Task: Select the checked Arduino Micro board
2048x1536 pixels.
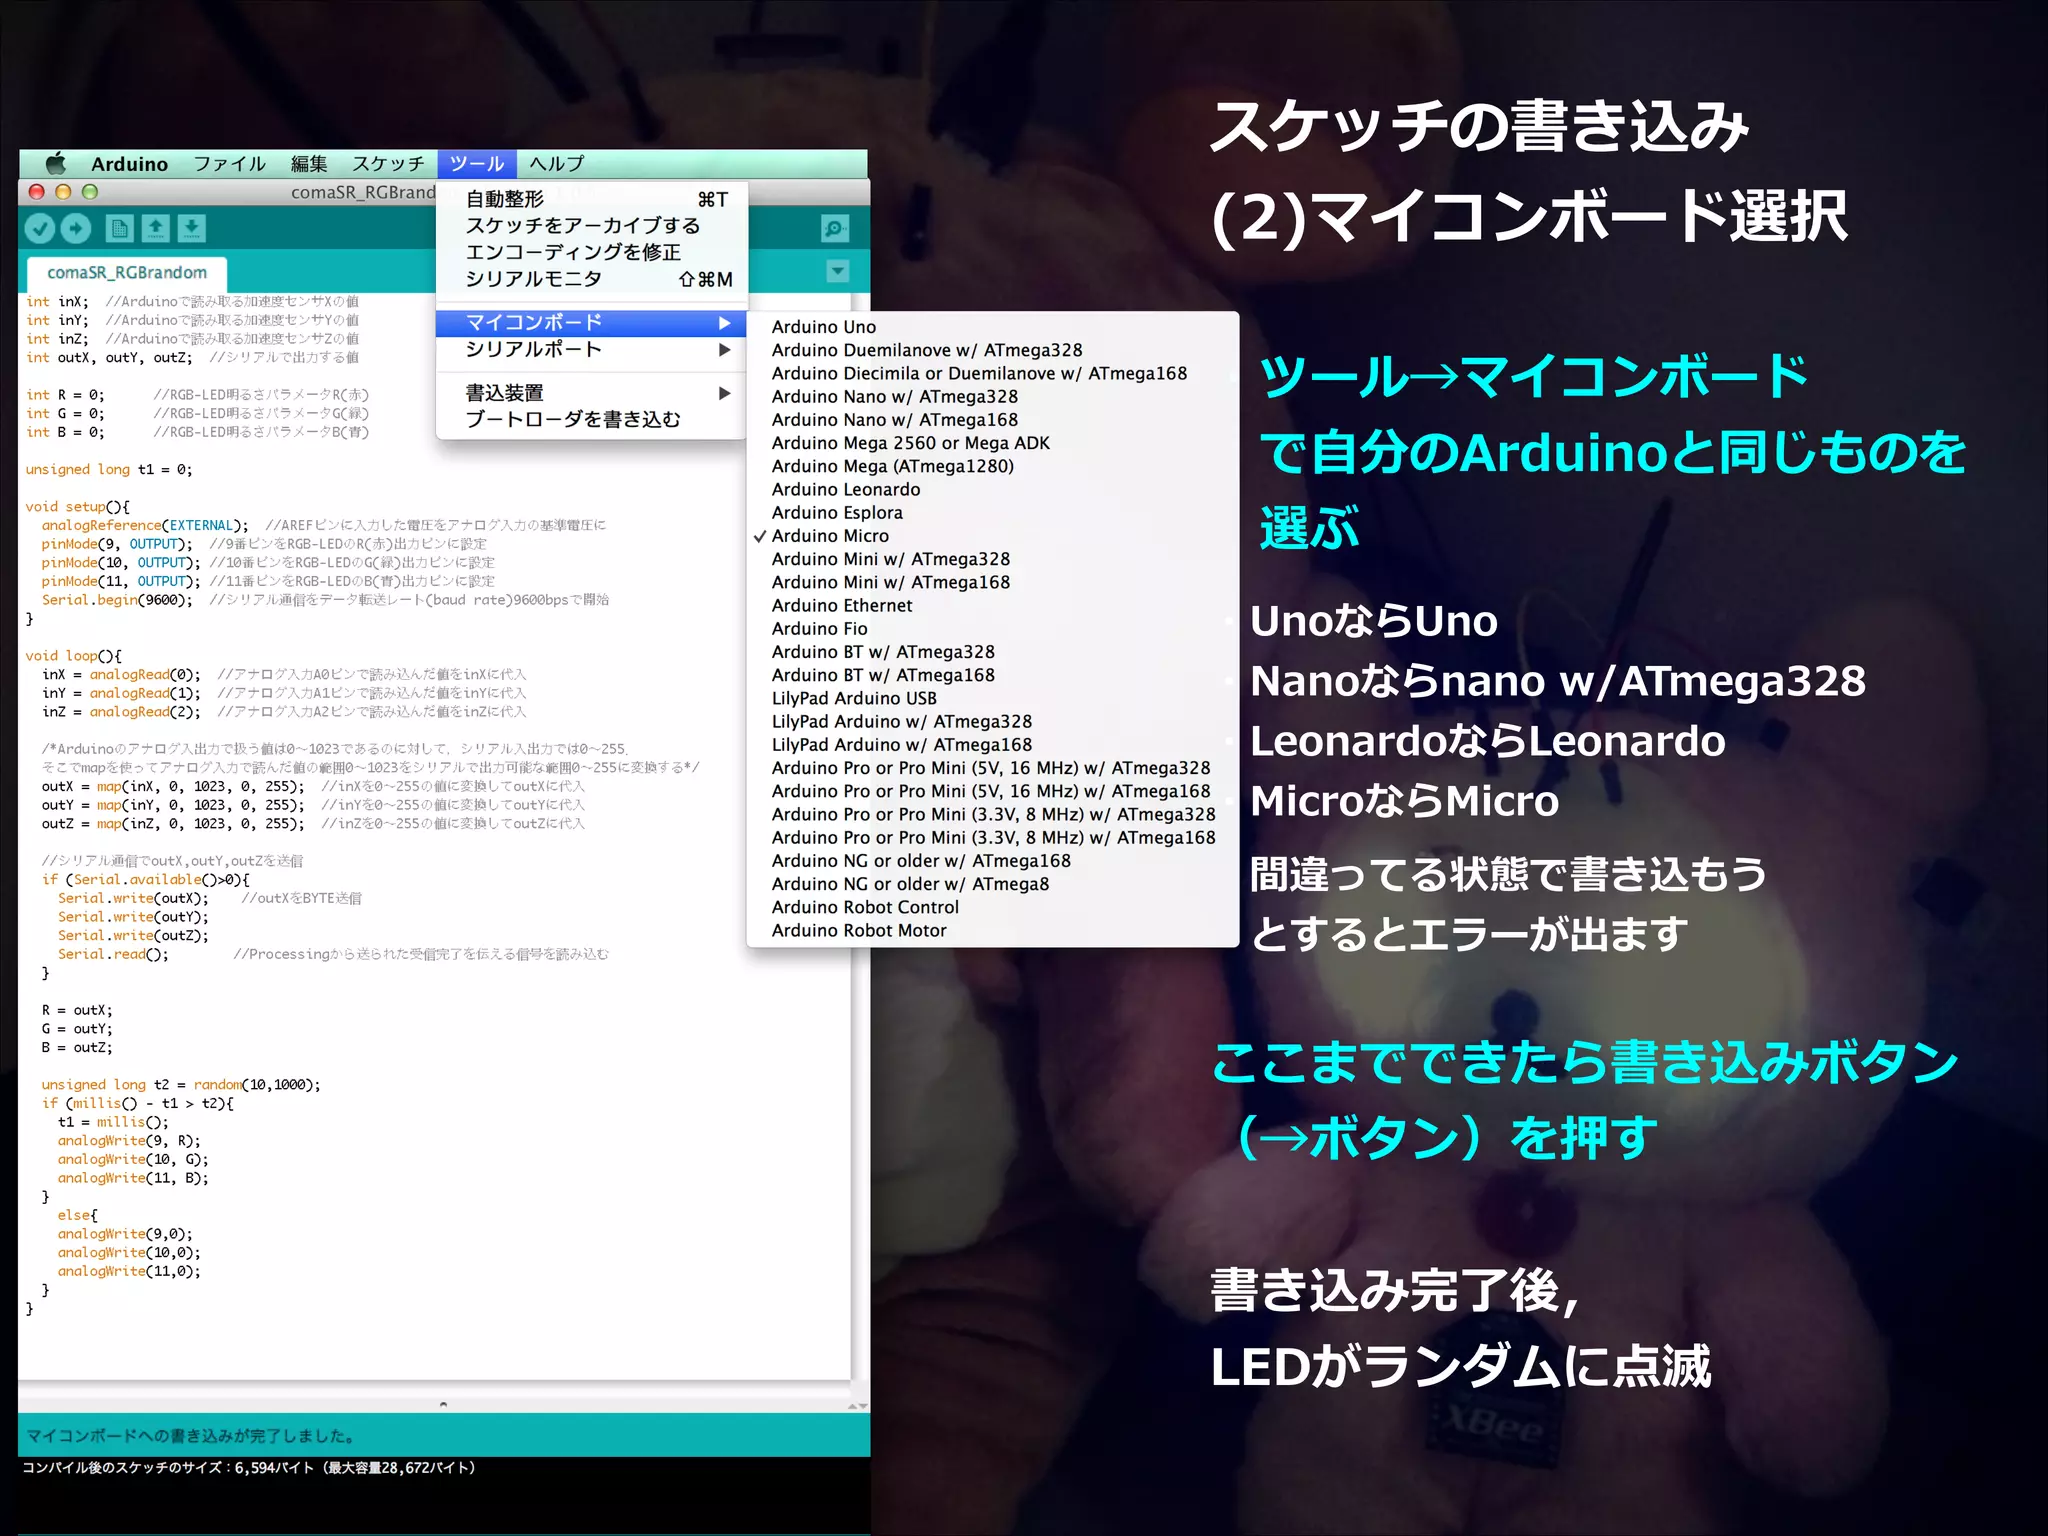Action: (x=993, y=536)
